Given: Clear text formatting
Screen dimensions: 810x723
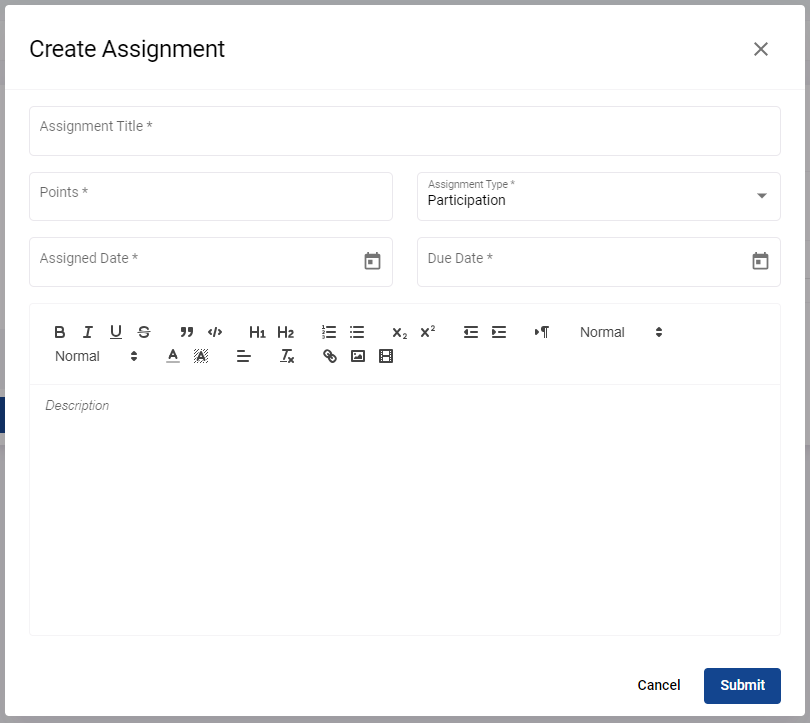Looking at the screenshot, I should [287, 356].
